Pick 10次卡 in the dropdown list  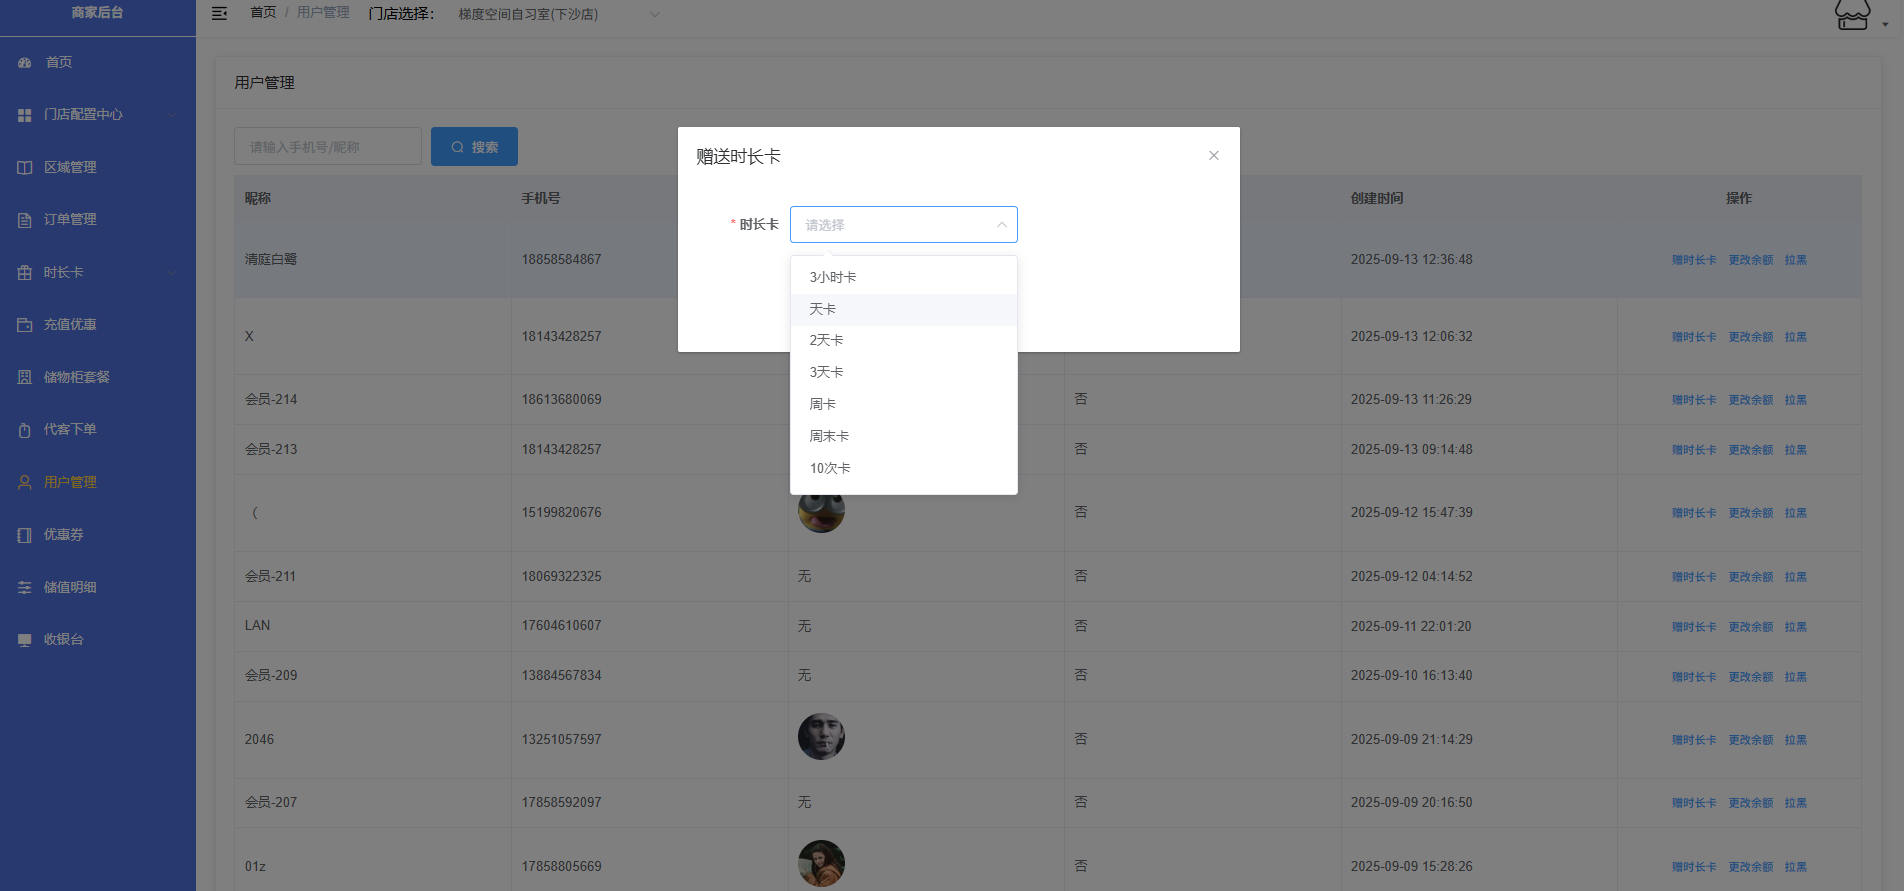point(830,468)
